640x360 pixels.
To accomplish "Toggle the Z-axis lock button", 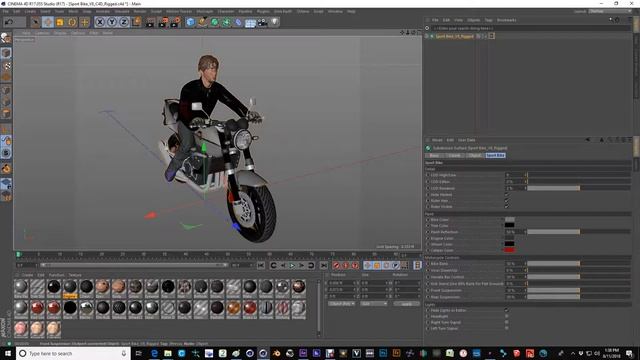I will click(124, 22).
